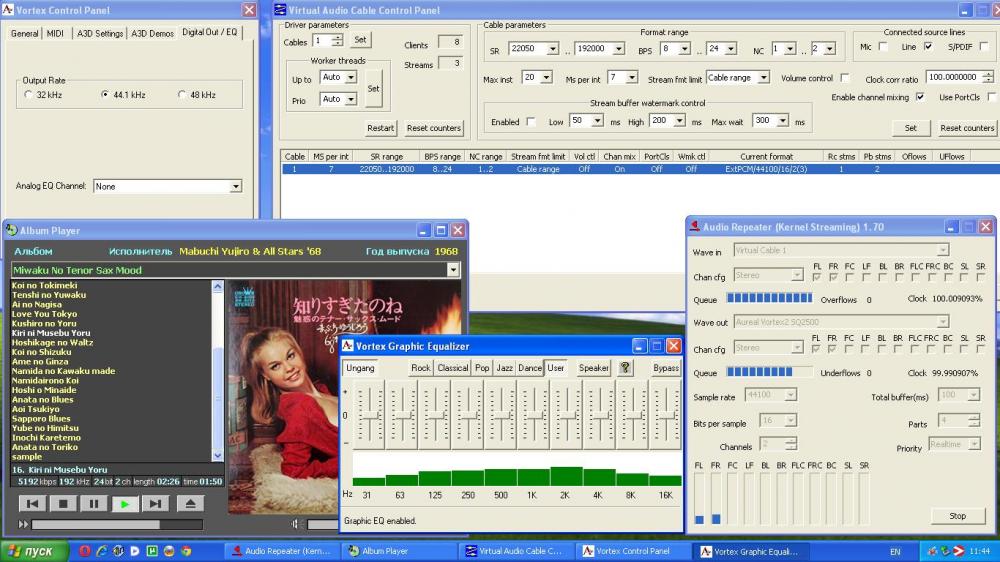Check the Volume control option
The image size is (1000, 562).
coord(845,78)
